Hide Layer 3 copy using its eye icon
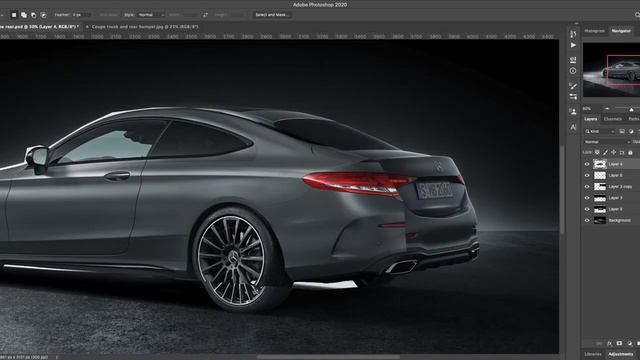This screenshot has width=640, height=360. [587, 187]
